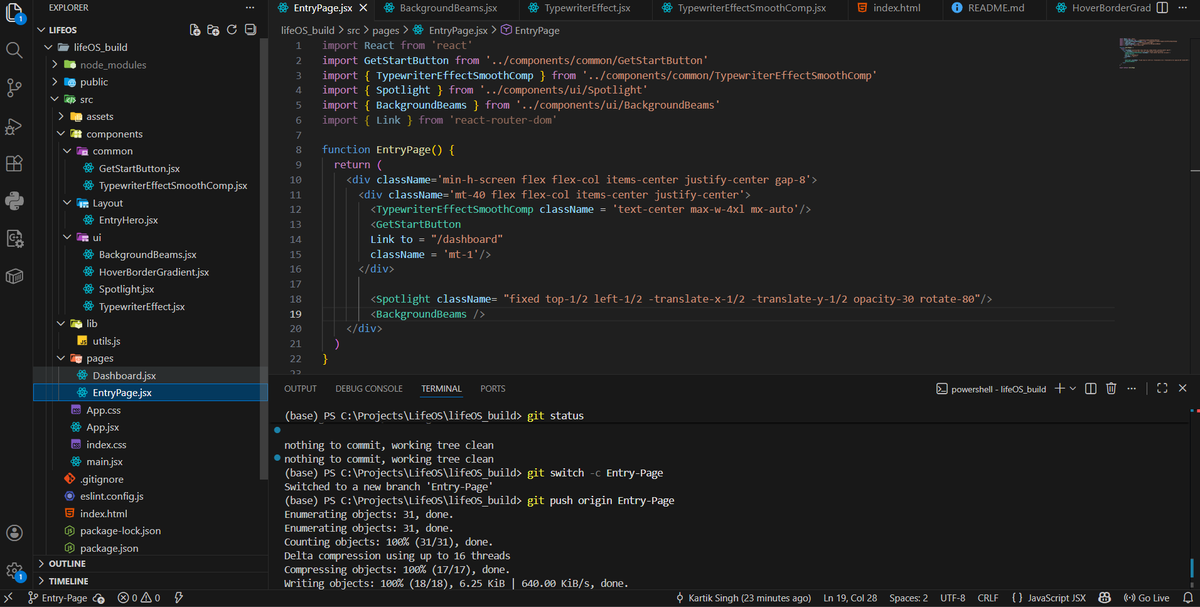Click the New Folder icon in Explorer

click(213, 30)
